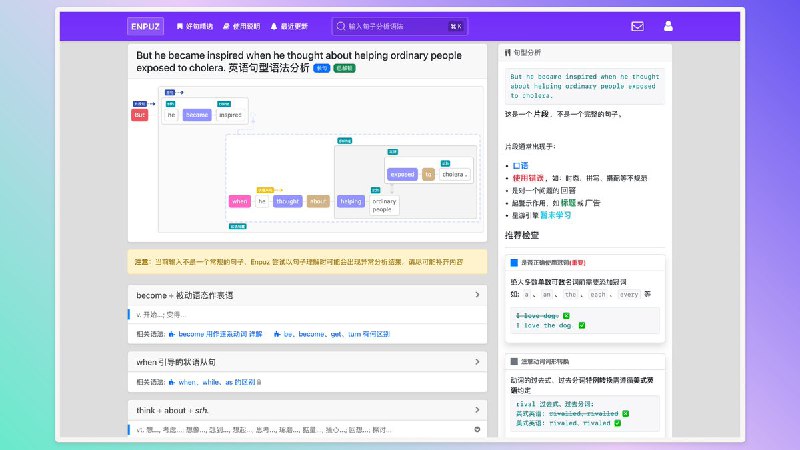Select the tan 'to' preposition block

point(428,174)
